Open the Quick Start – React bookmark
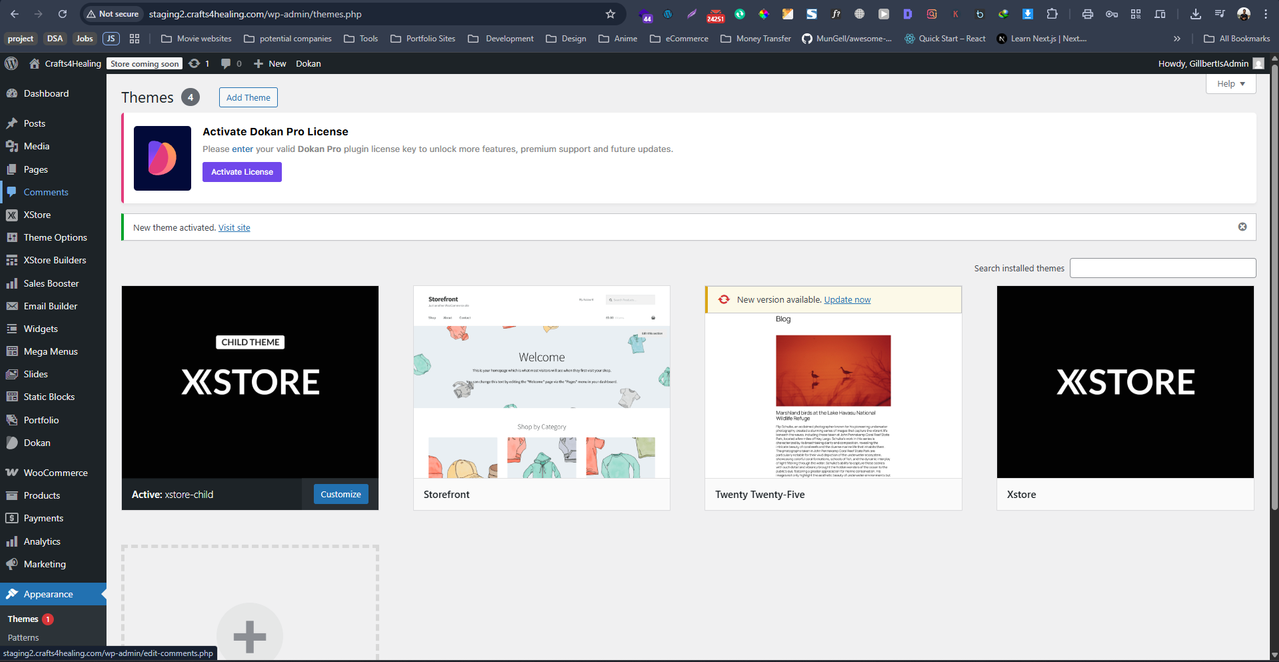 click(944, 38)
